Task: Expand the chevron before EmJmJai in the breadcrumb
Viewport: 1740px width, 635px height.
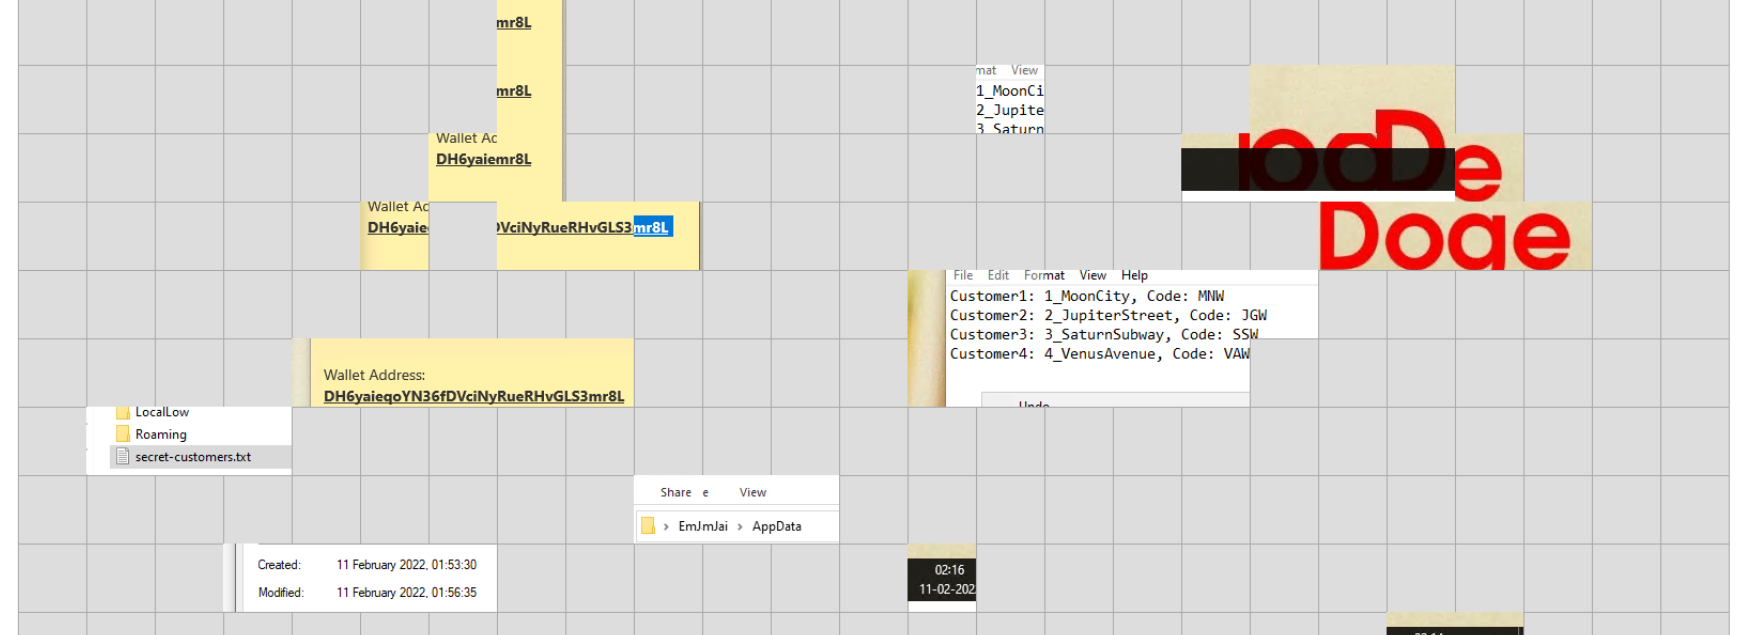Action: [666, 526]
